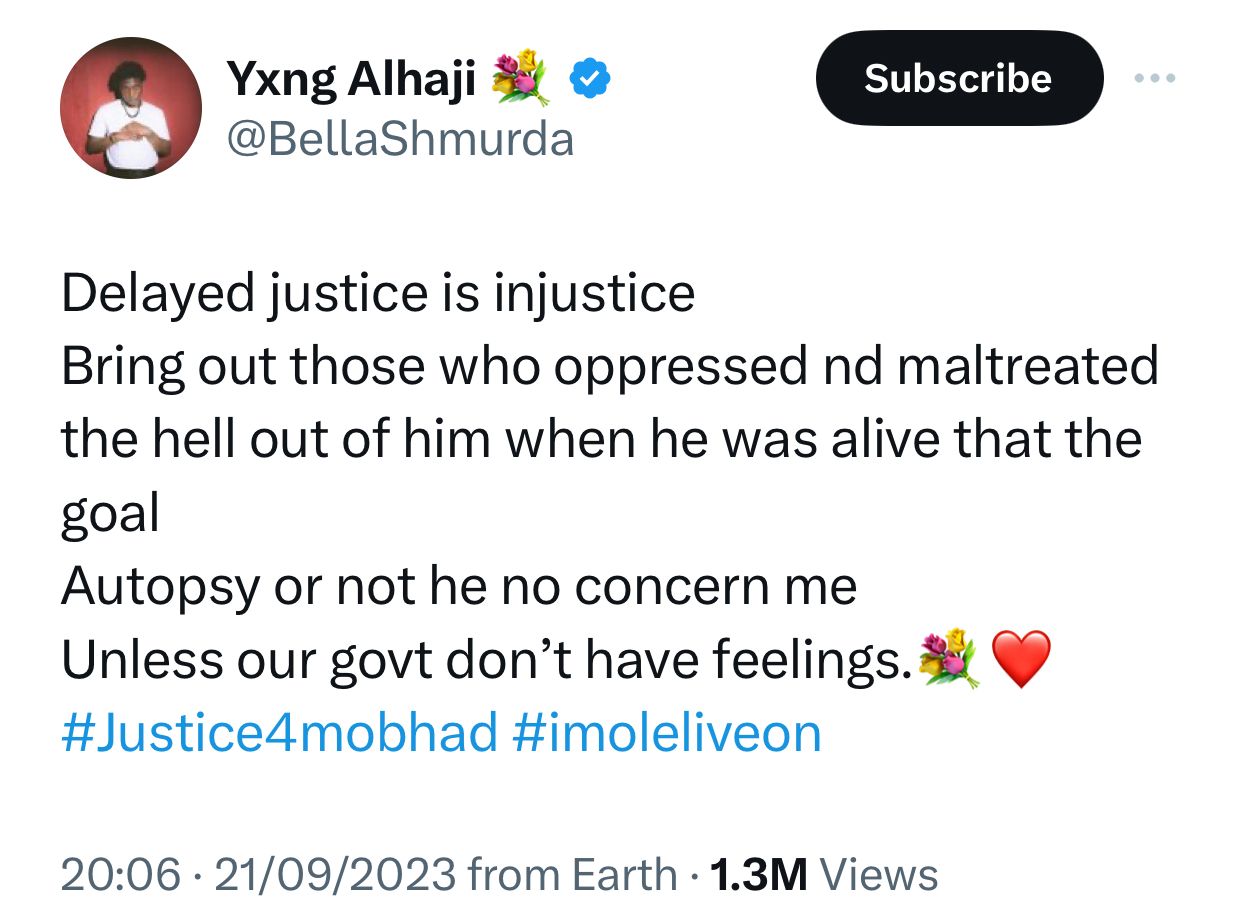This screenshot has width=1242, height=920.
Task: Click the Yxng Alhaji display name
Action: 352,77
